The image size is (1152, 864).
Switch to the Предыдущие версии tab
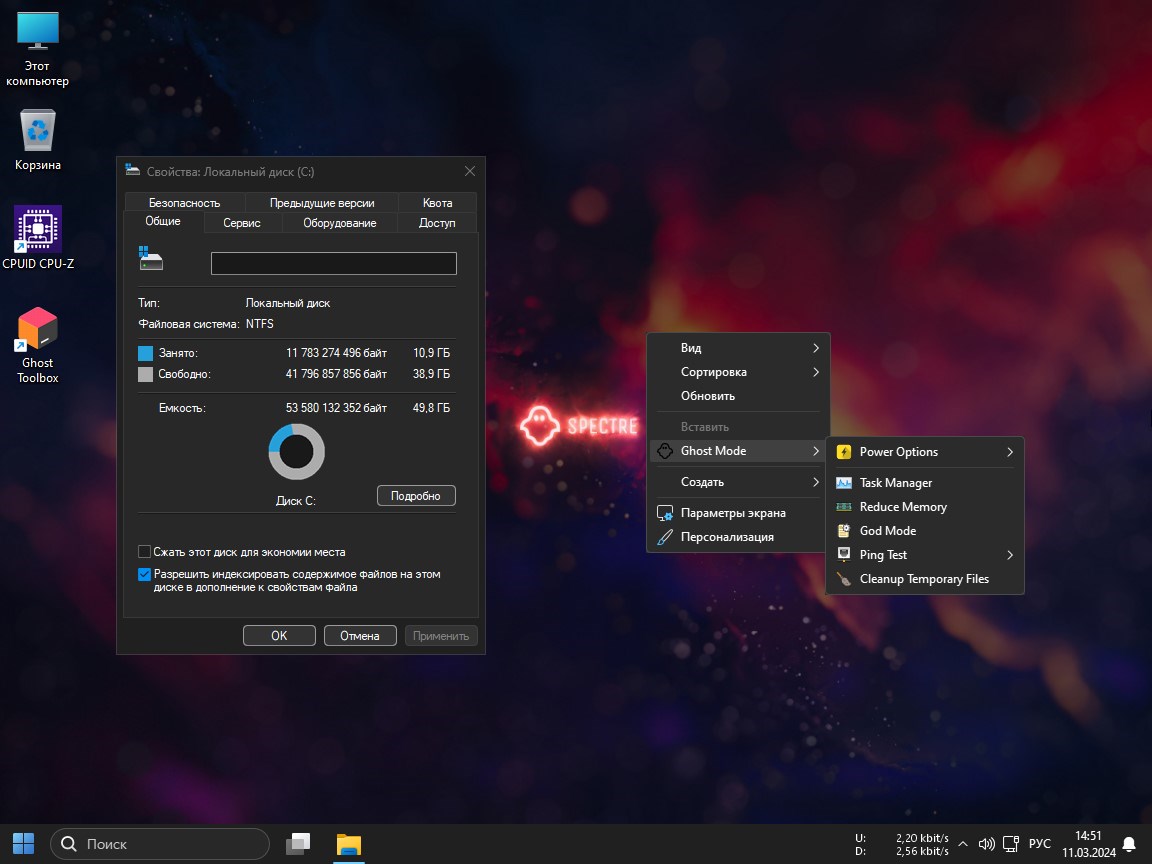(x=322, y=203)
